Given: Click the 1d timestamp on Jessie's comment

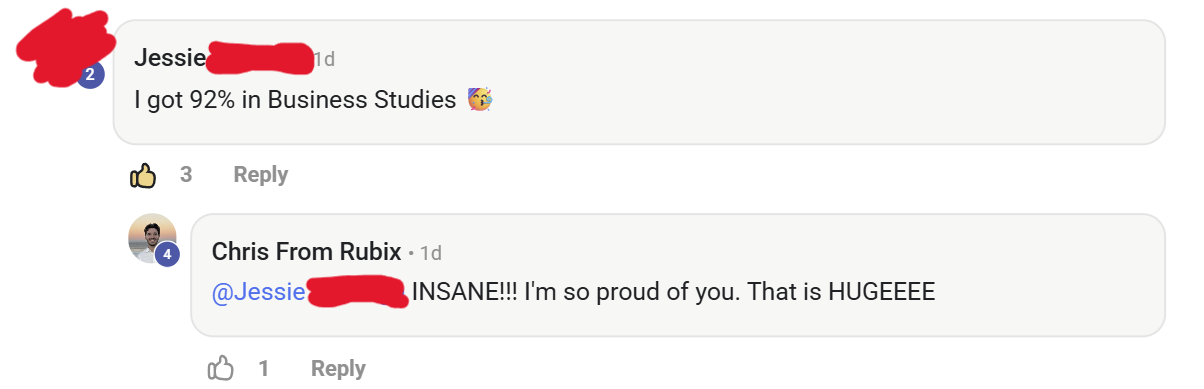Looking at the screenshot, I should 324,59.
